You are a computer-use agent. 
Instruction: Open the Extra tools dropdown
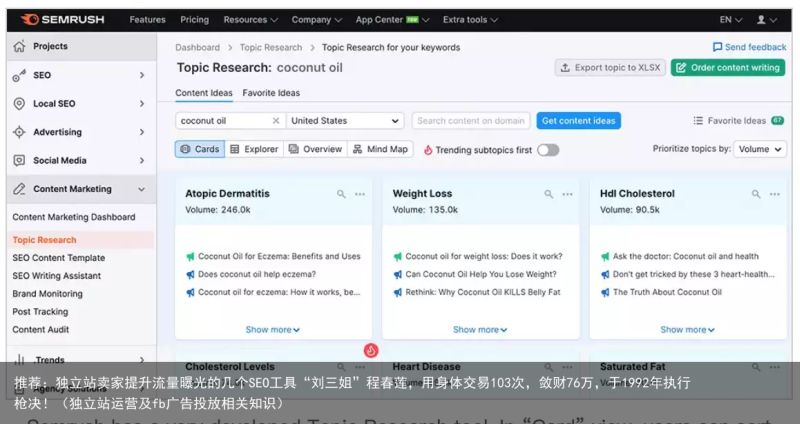tap(470, 20)
